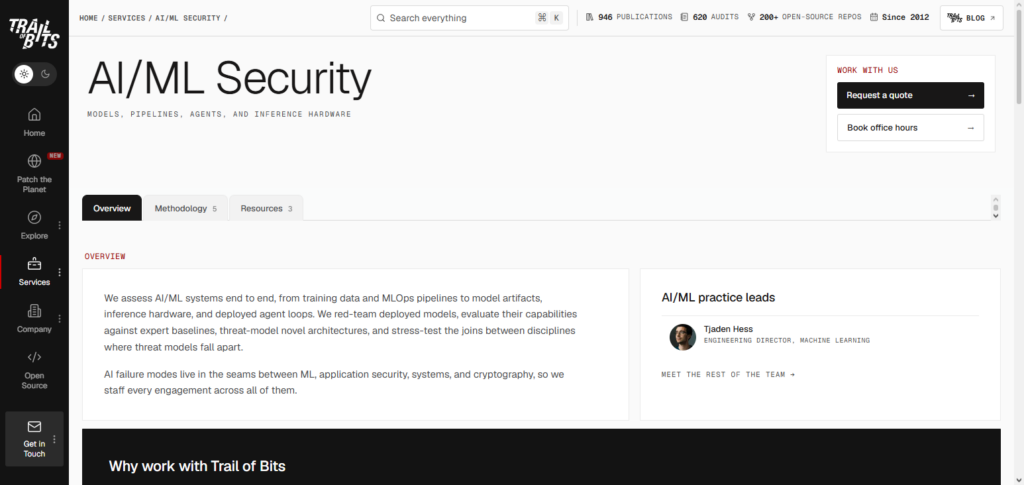1024x485 pixels.
Task: Follow Meet the rest of the team link
Action: coord(728,375)
